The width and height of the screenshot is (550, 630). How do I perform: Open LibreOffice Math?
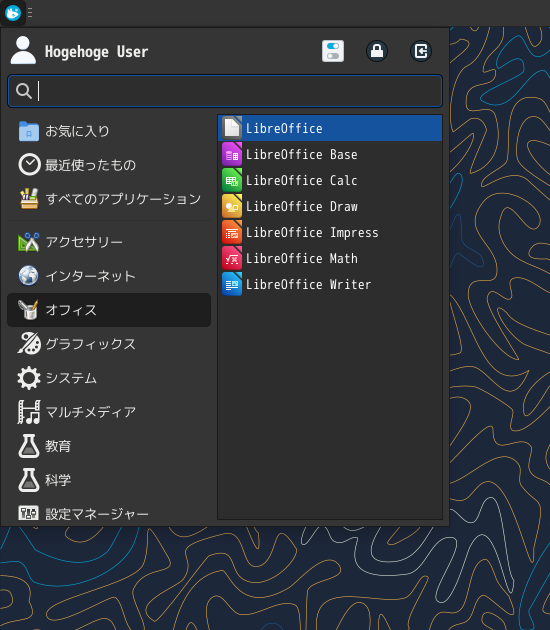[x=330, y=258]
